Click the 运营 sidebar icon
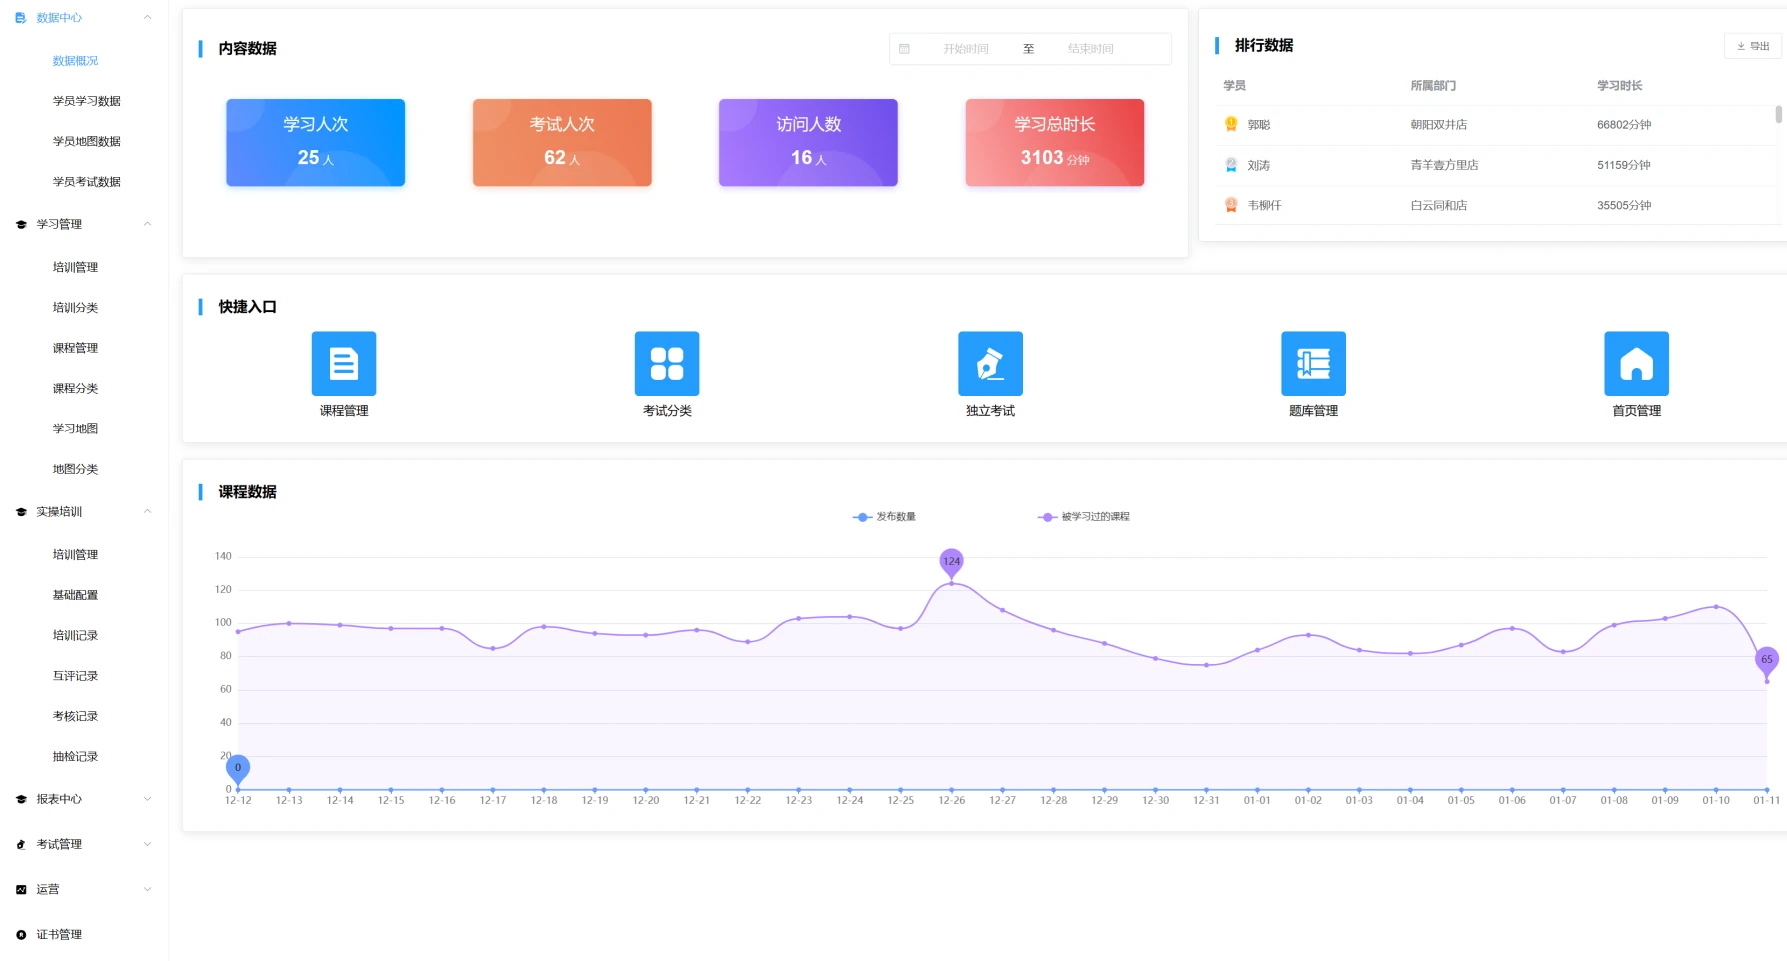 (x=21, y=890)
